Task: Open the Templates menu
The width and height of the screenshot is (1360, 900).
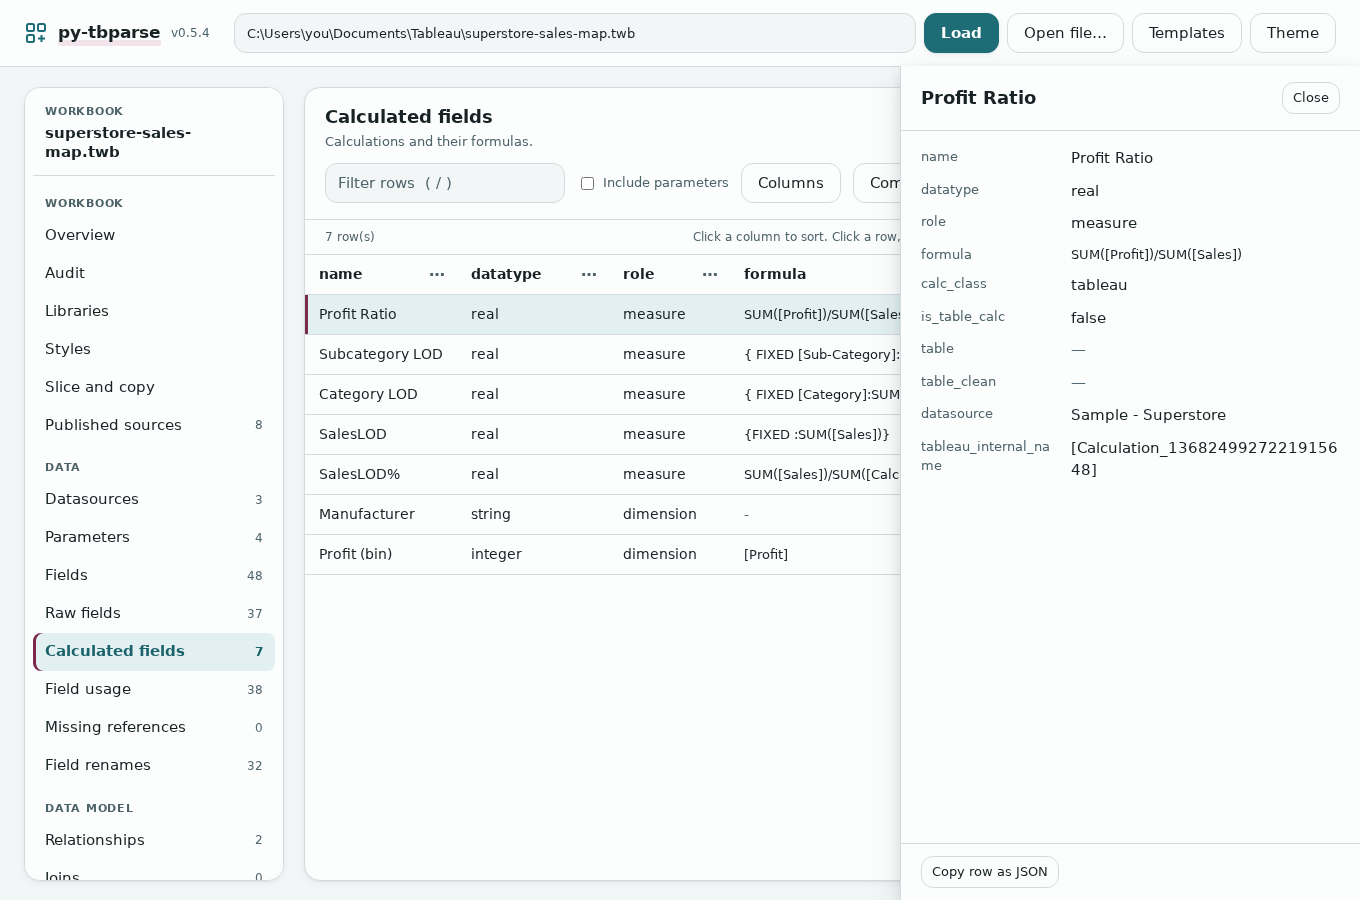Action: click(1186, 33)
